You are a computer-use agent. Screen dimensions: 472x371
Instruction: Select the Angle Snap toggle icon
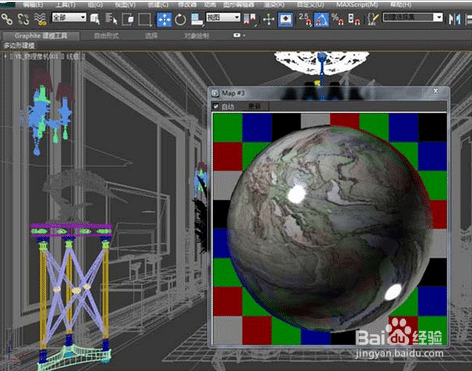click(321, 19)
